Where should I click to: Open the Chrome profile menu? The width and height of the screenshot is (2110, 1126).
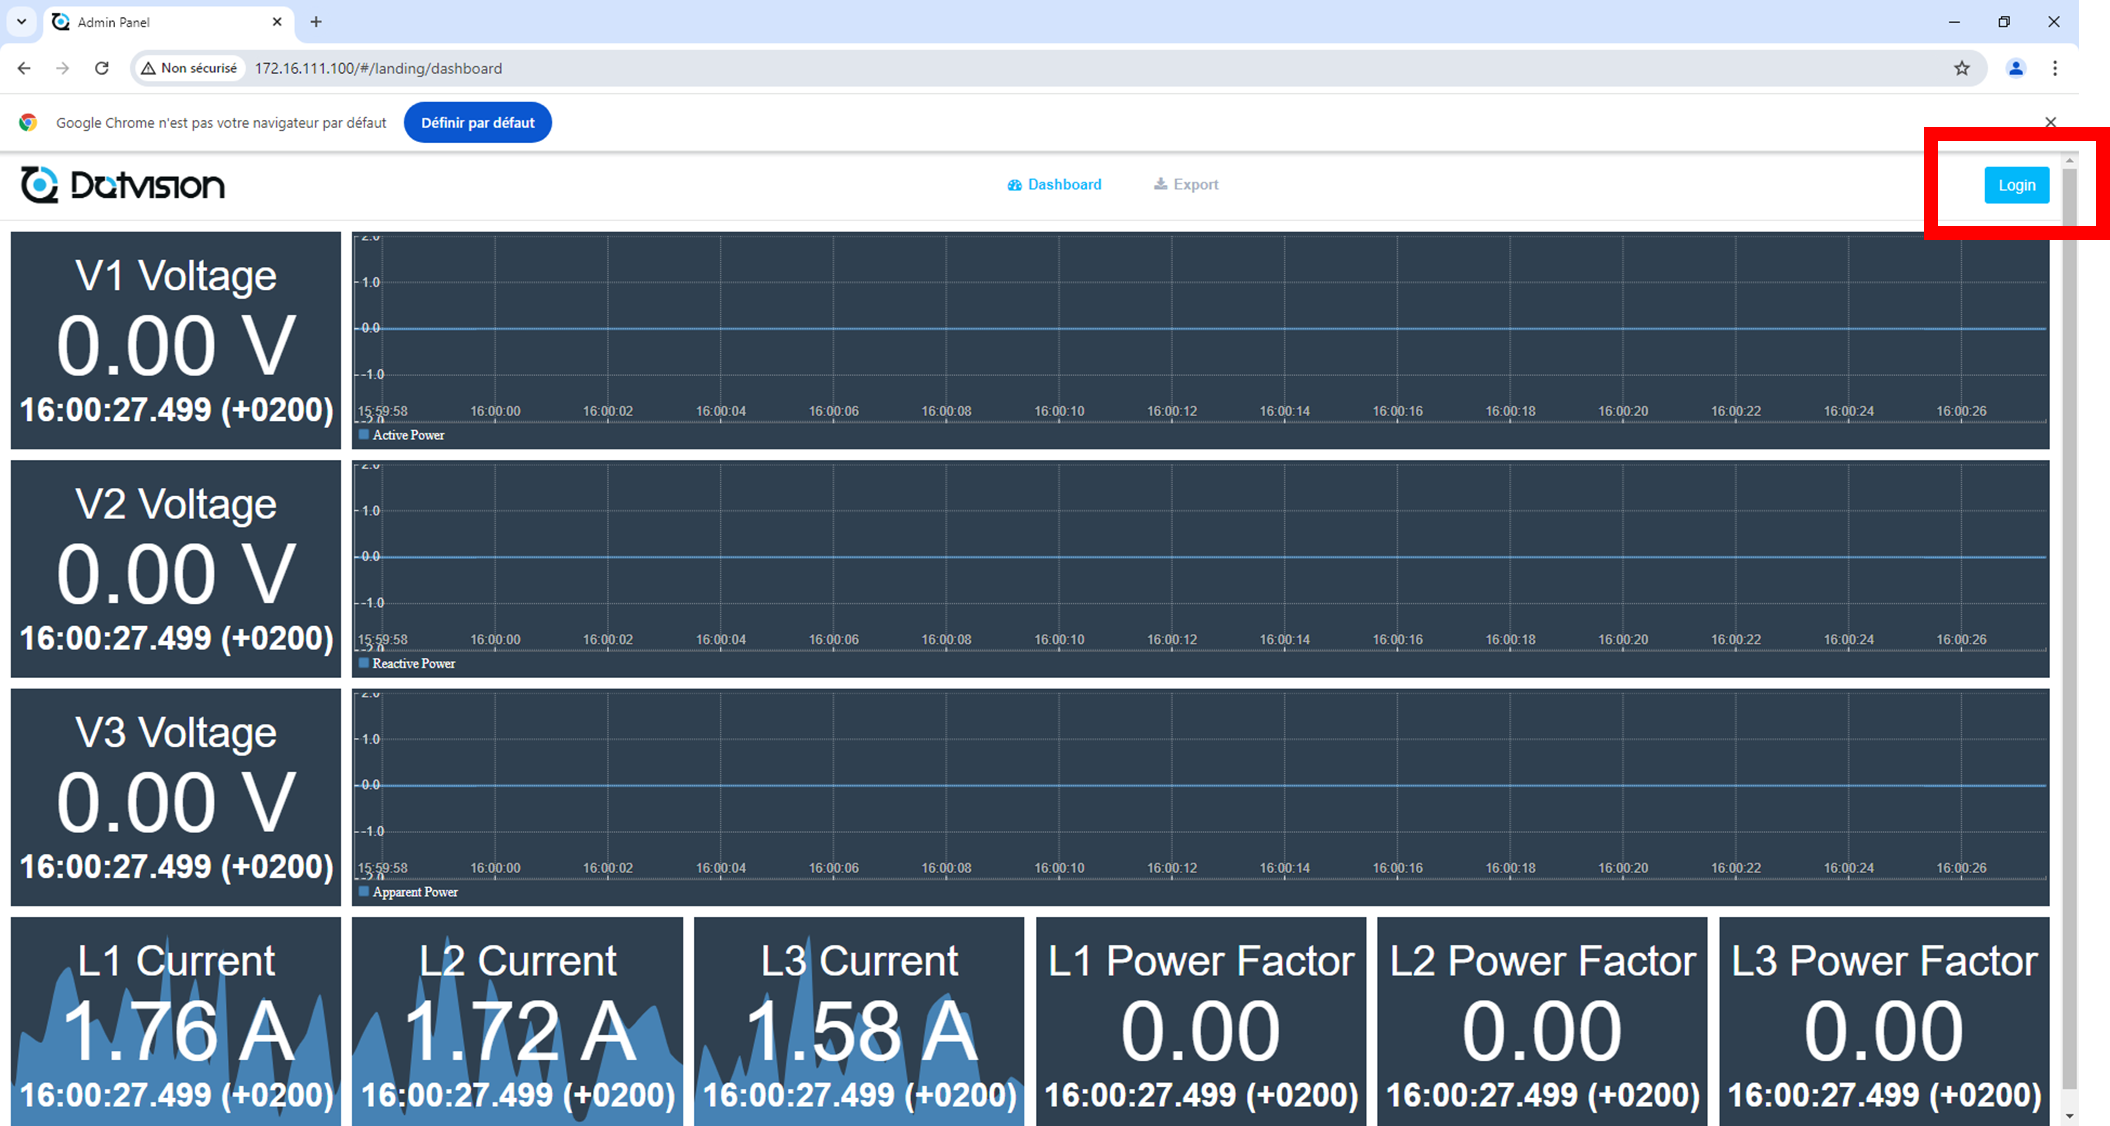tap(2016, 68)
